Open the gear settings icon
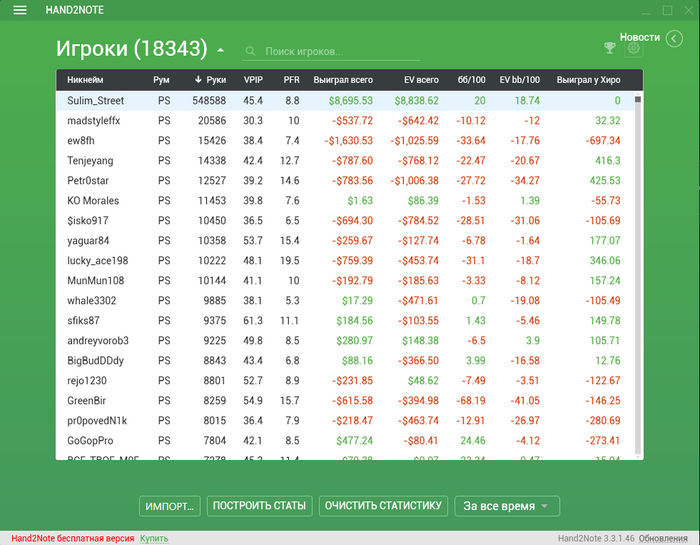 [633, 48]
